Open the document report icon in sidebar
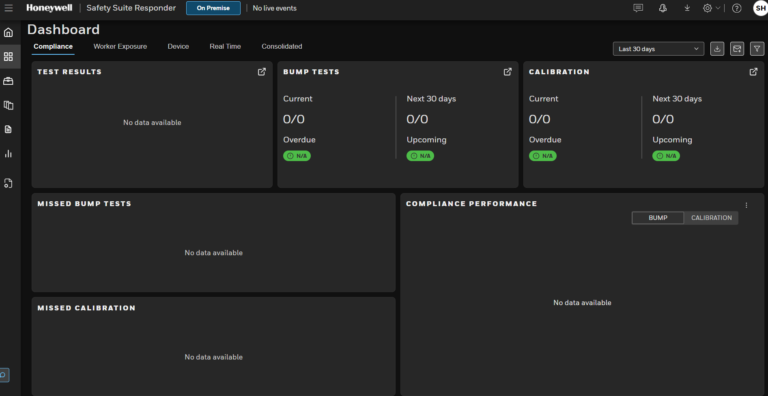 pyautogui.click(x=8, y=129)
